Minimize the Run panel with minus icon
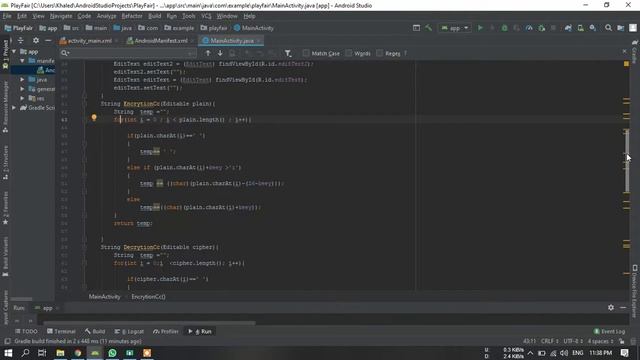Viewport: 640px width, 360px height. [623, 307]
